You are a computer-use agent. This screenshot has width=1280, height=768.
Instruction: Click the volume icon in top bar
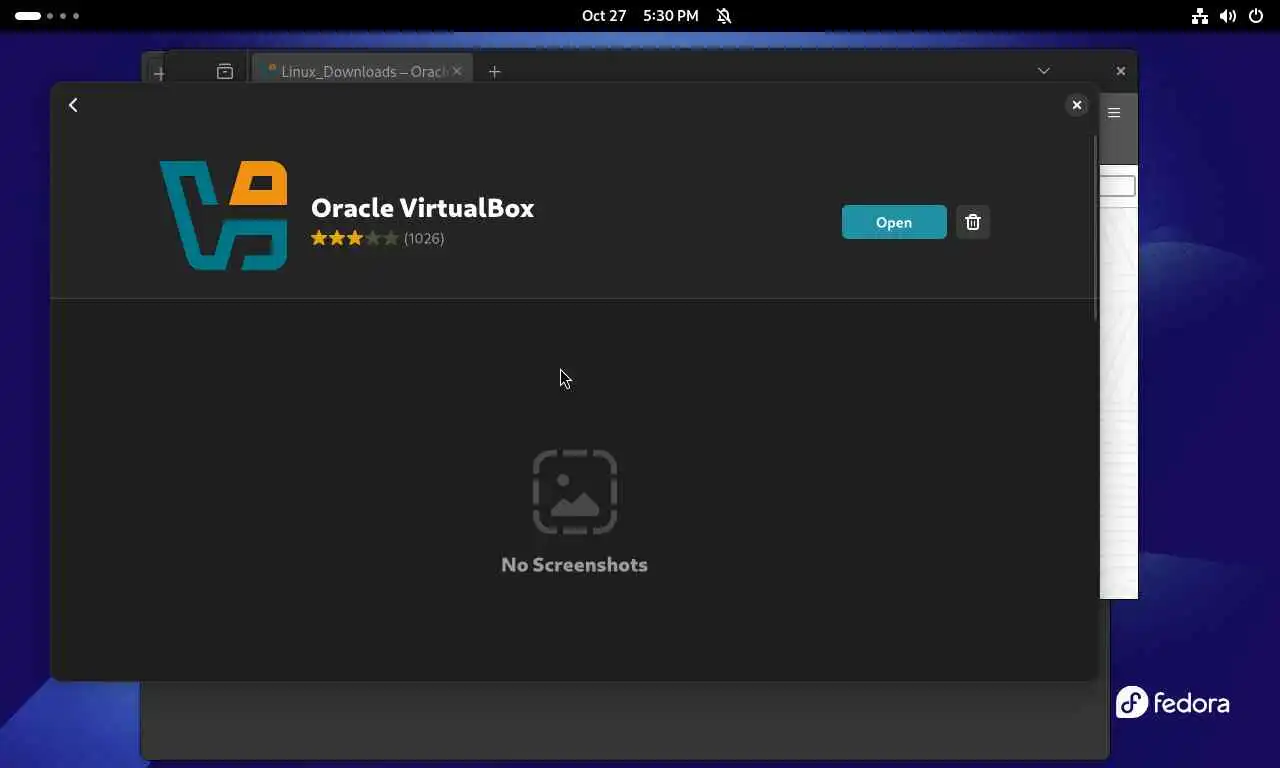[x=1228, y=16]
